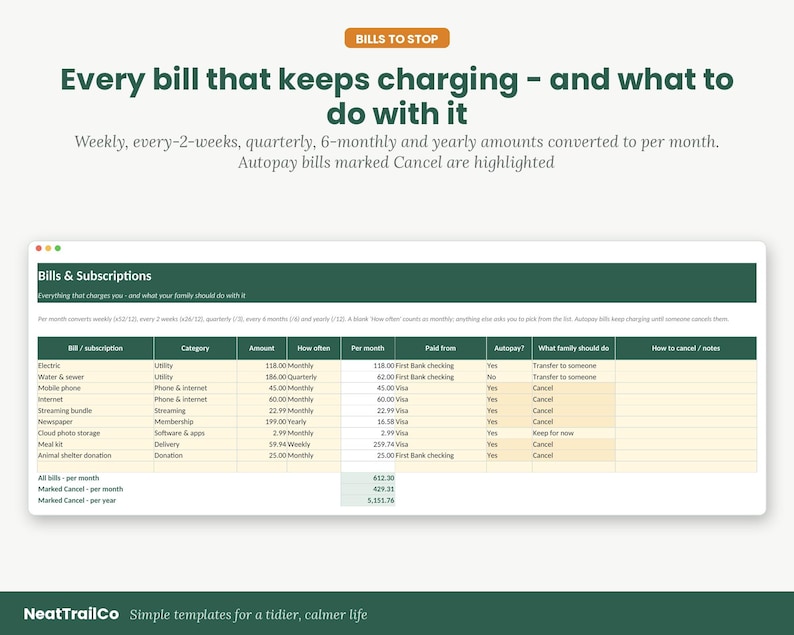Select the amount cell '59.94'
794x635 pixels.
pyautogui.click(x=262, y=444)
